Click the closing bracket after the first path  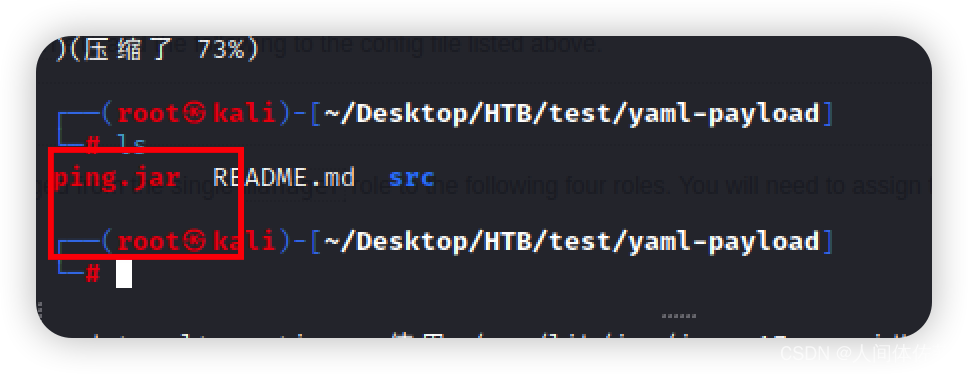point(828,114)
